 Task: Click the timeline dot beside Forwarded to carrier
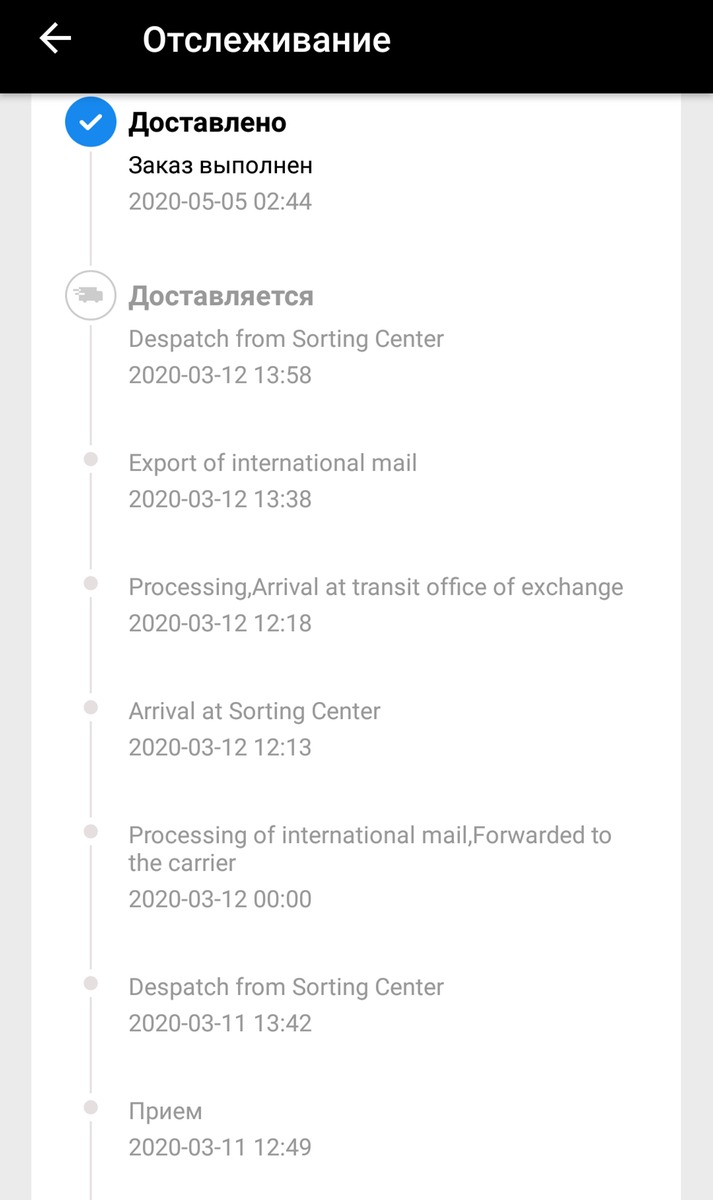[91, 831]
